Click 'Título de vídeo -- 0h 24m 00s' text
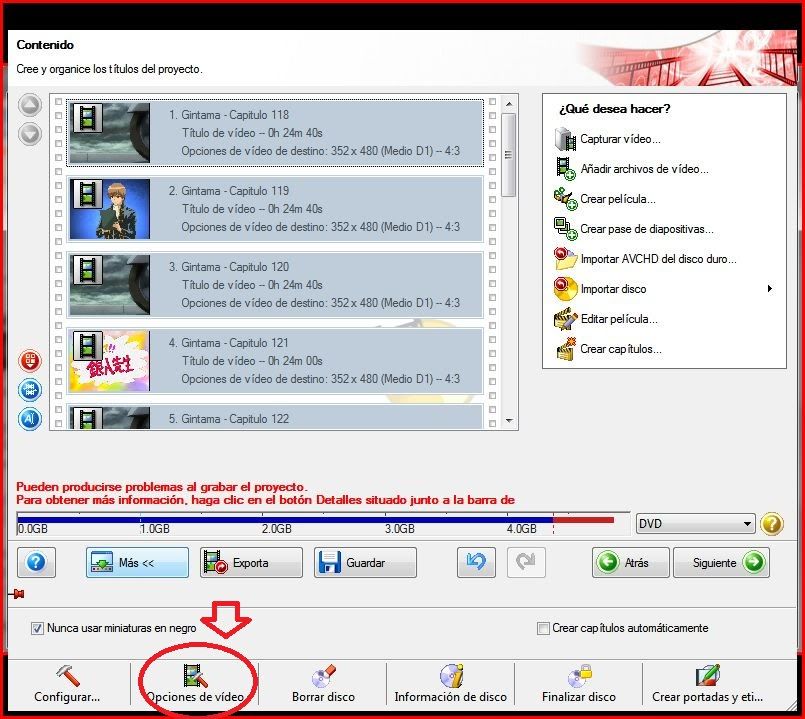Screen dimensions: 805x719 (252, 361)
